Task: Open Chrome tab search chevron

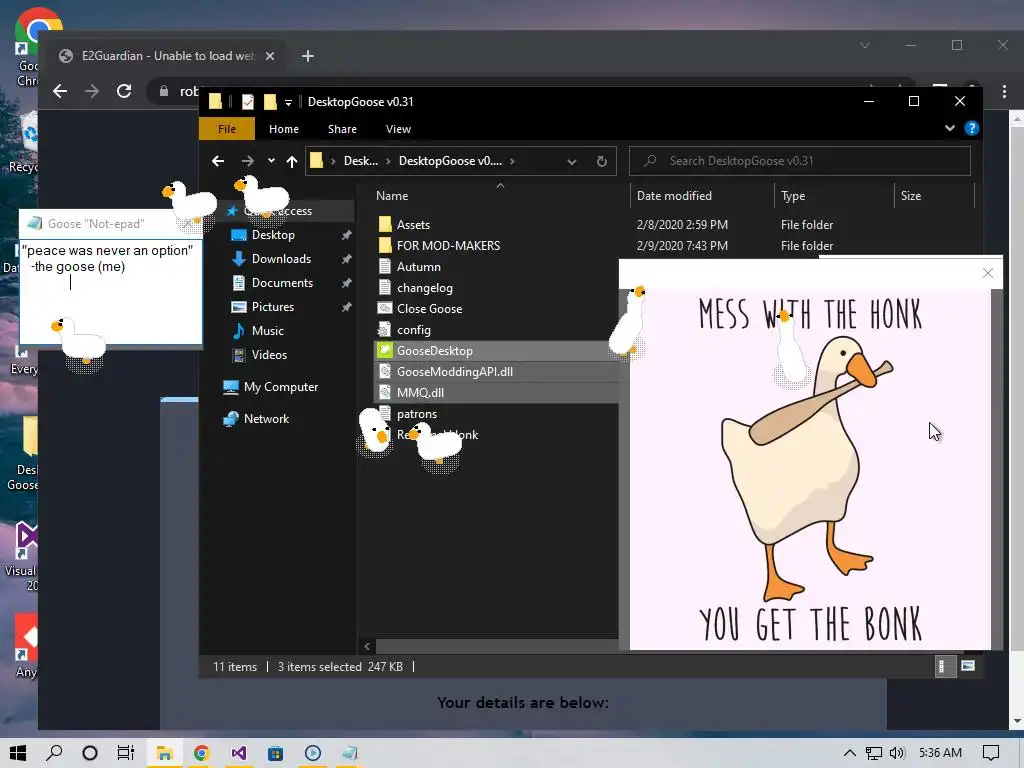Action: 865,45
